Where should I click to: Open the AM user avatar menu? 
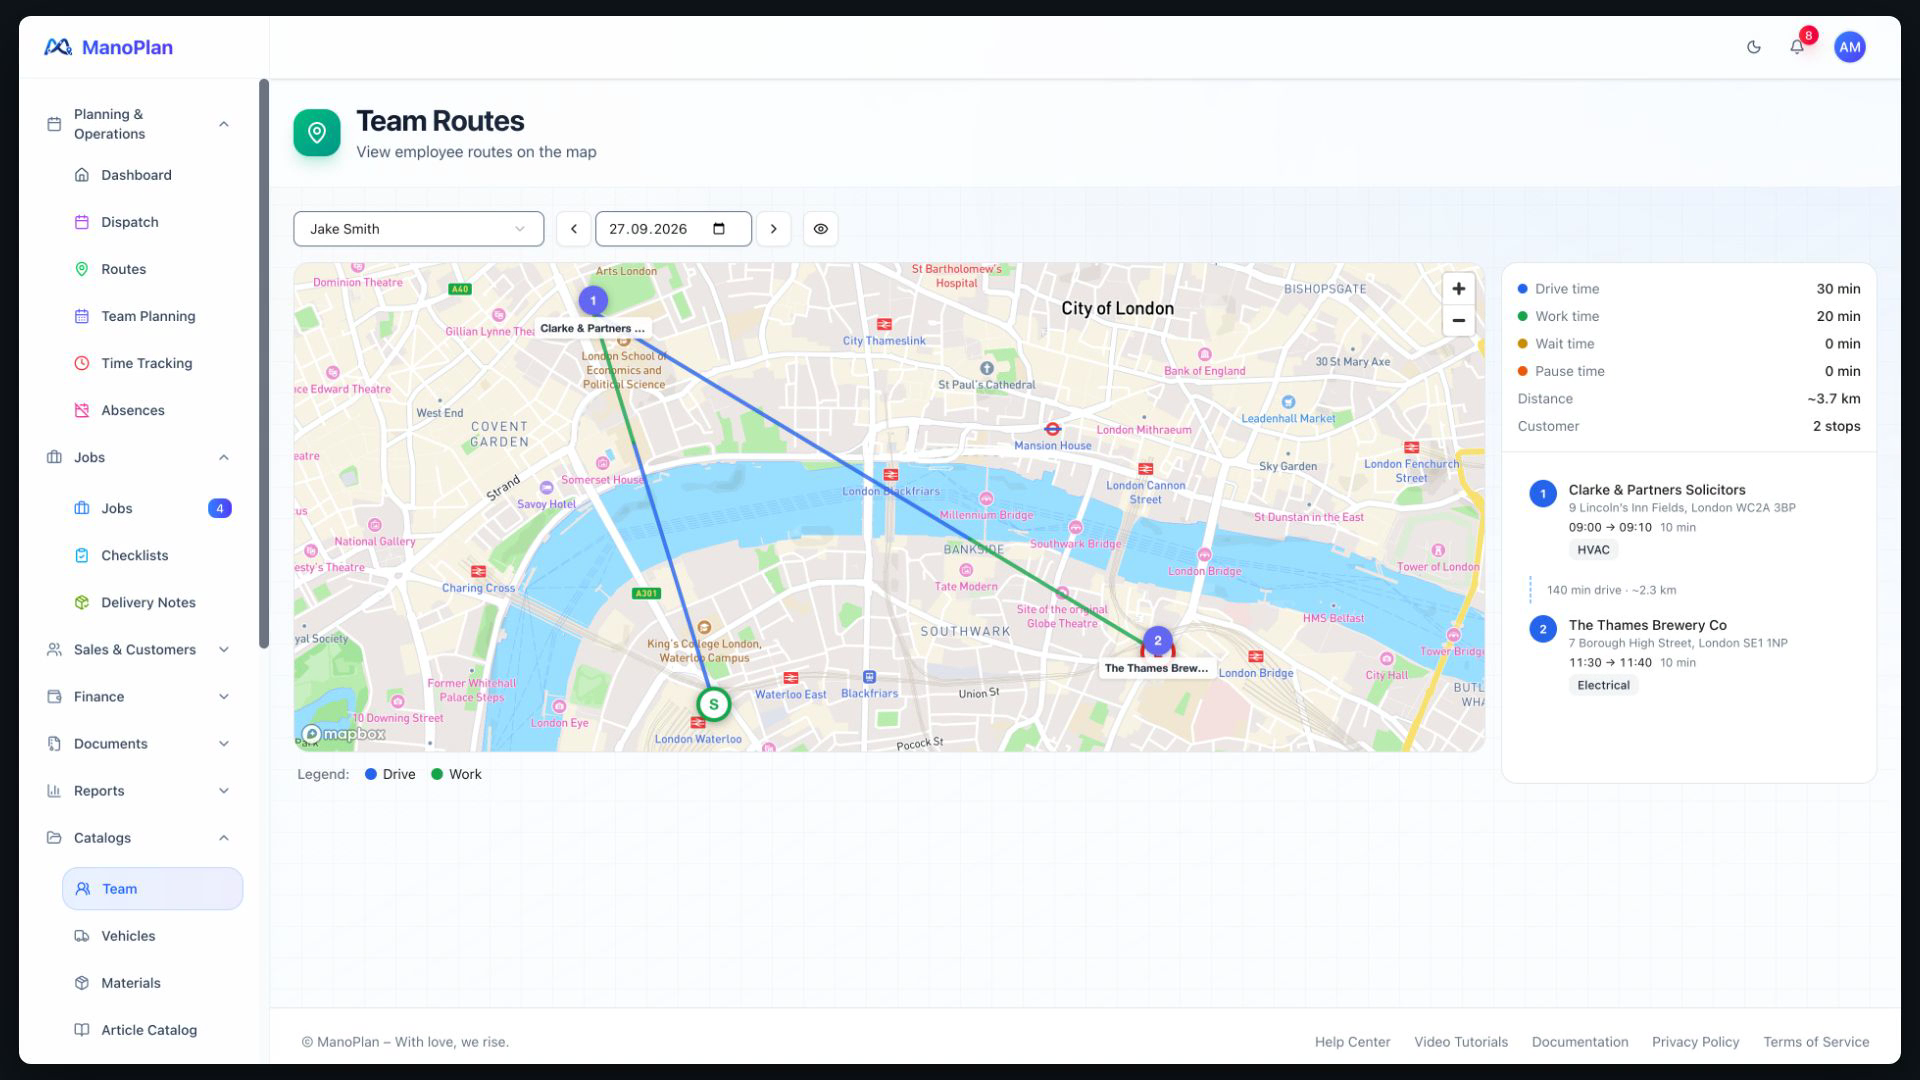[1849, 47]
